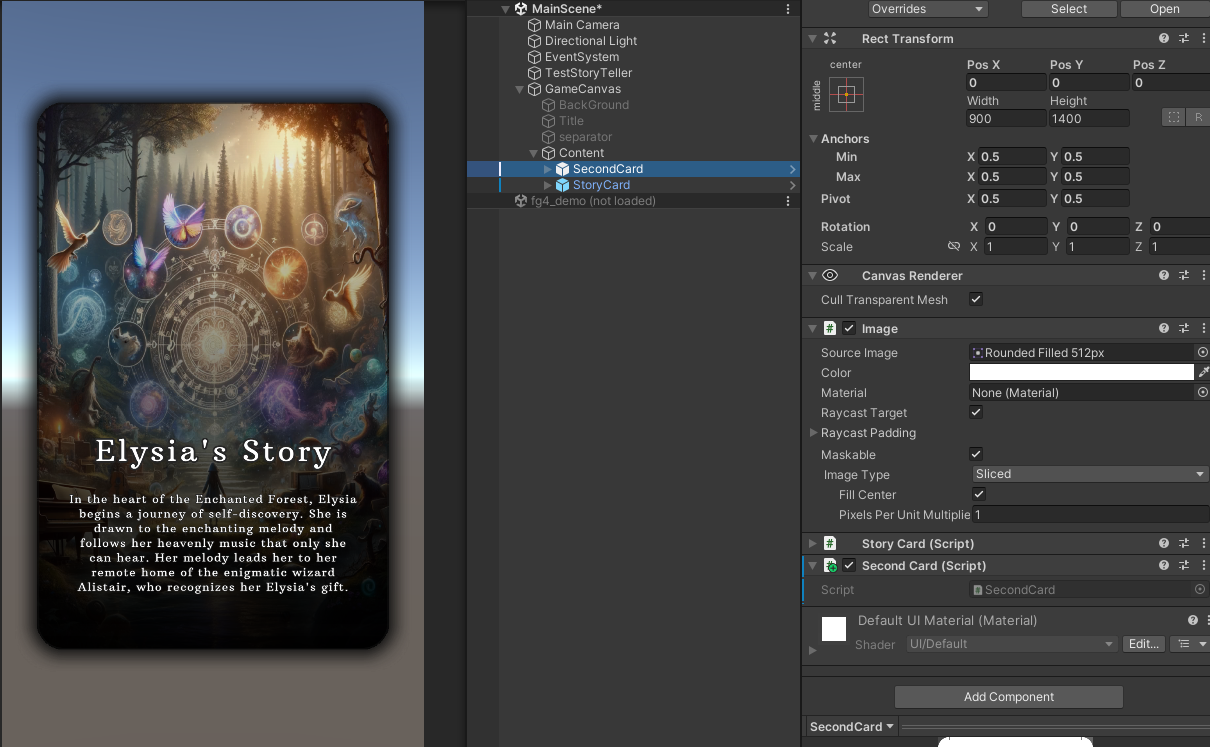Open object picker for Source Image
This screenshot has width=1210, height=747.
tap(1202, 353)
